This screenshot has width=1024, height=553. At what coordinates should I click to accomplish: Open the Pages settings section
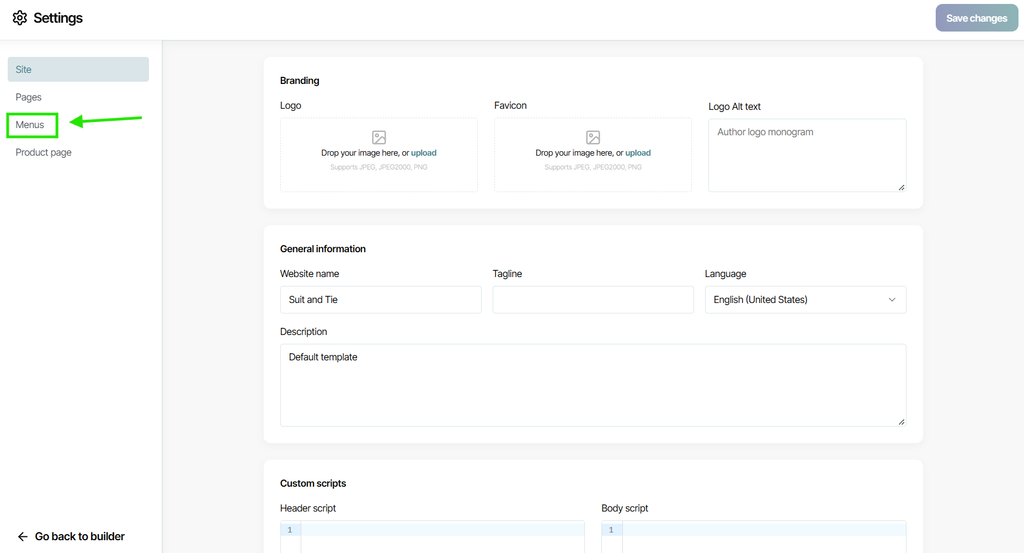(x=29, y=97)
